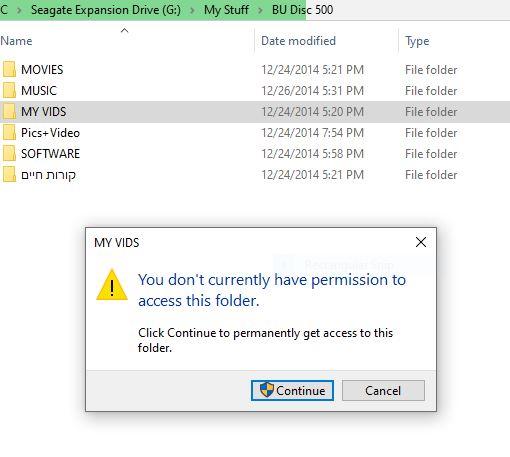
Task: Click the MOVIES folder icon
Action: click(9, 69)
